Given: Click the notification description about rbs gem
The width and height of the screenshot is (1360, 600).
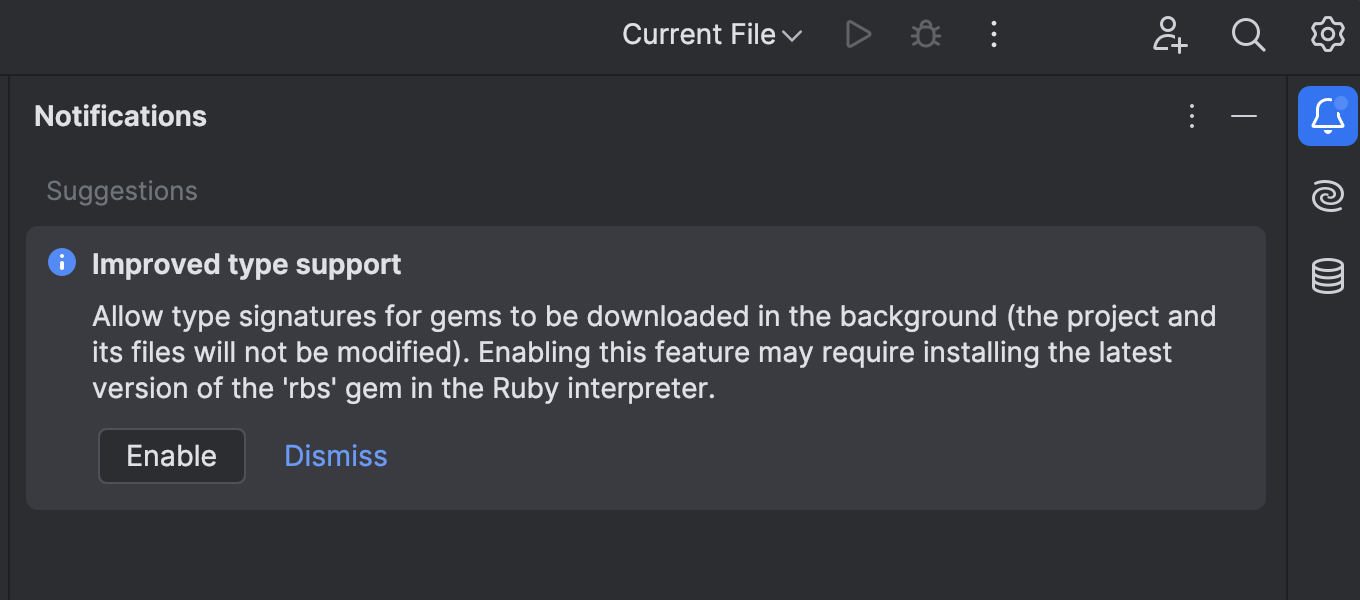Looking at the screenshot, I should 654,352.
